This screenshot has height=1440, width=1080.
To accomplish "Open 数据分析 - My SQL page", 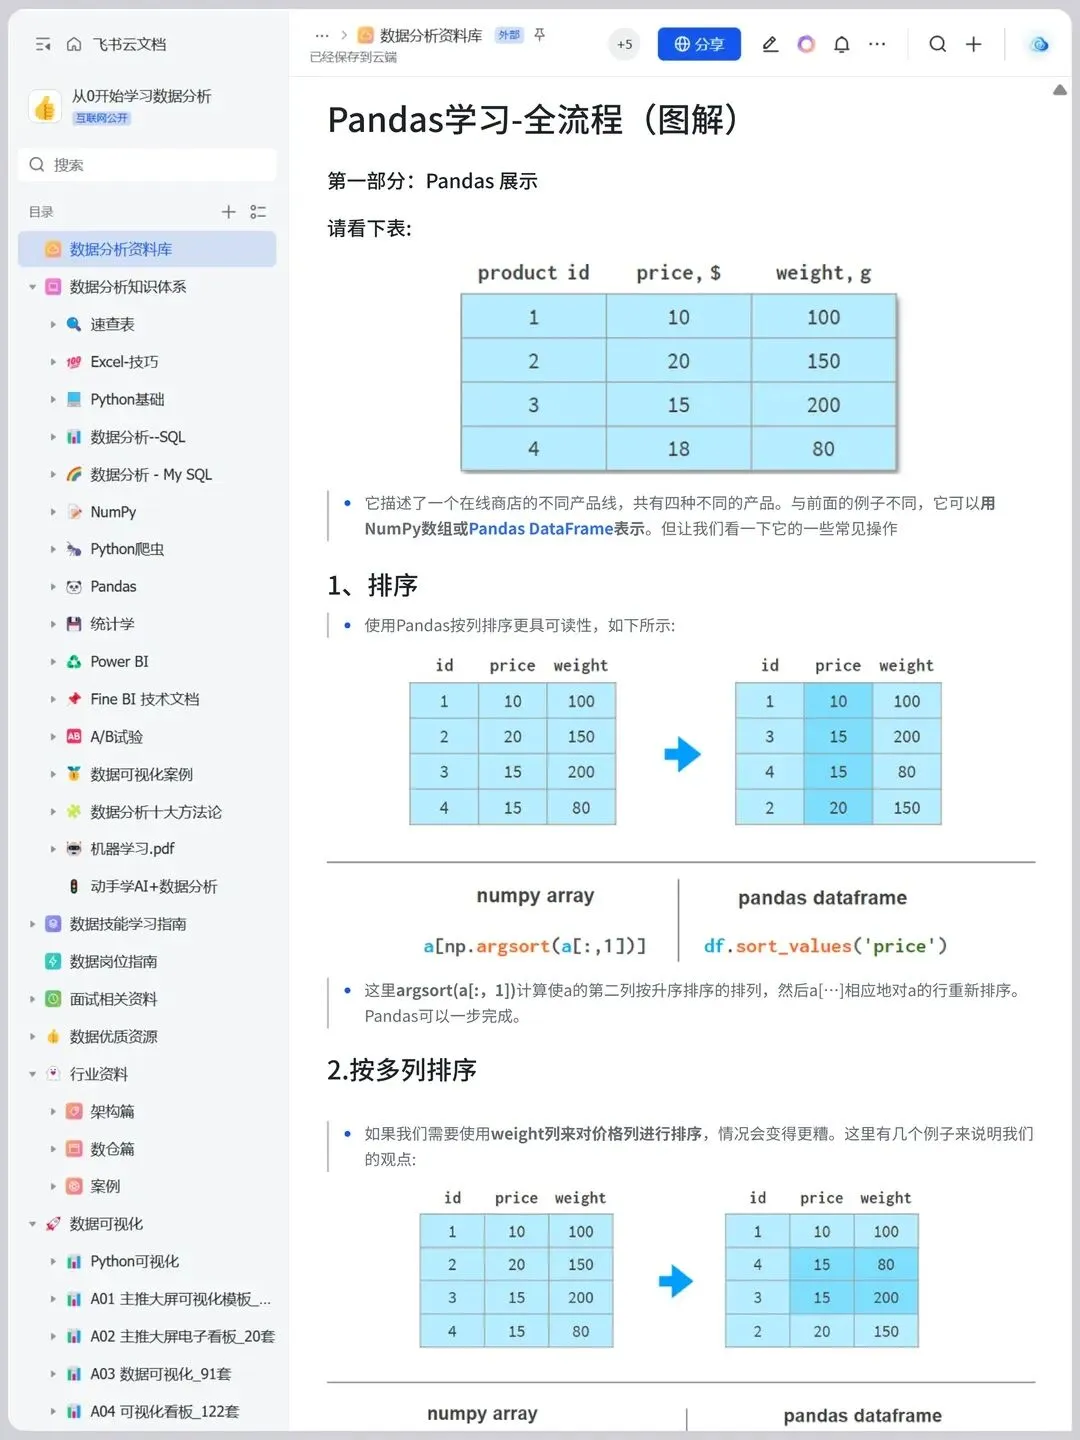I will (151, 474).
